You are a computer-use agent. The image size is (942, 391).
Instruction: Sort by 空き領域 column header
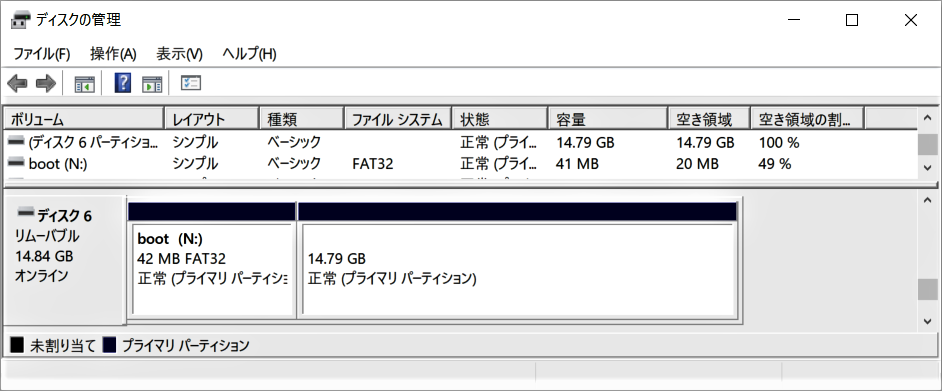coord(709,119)
